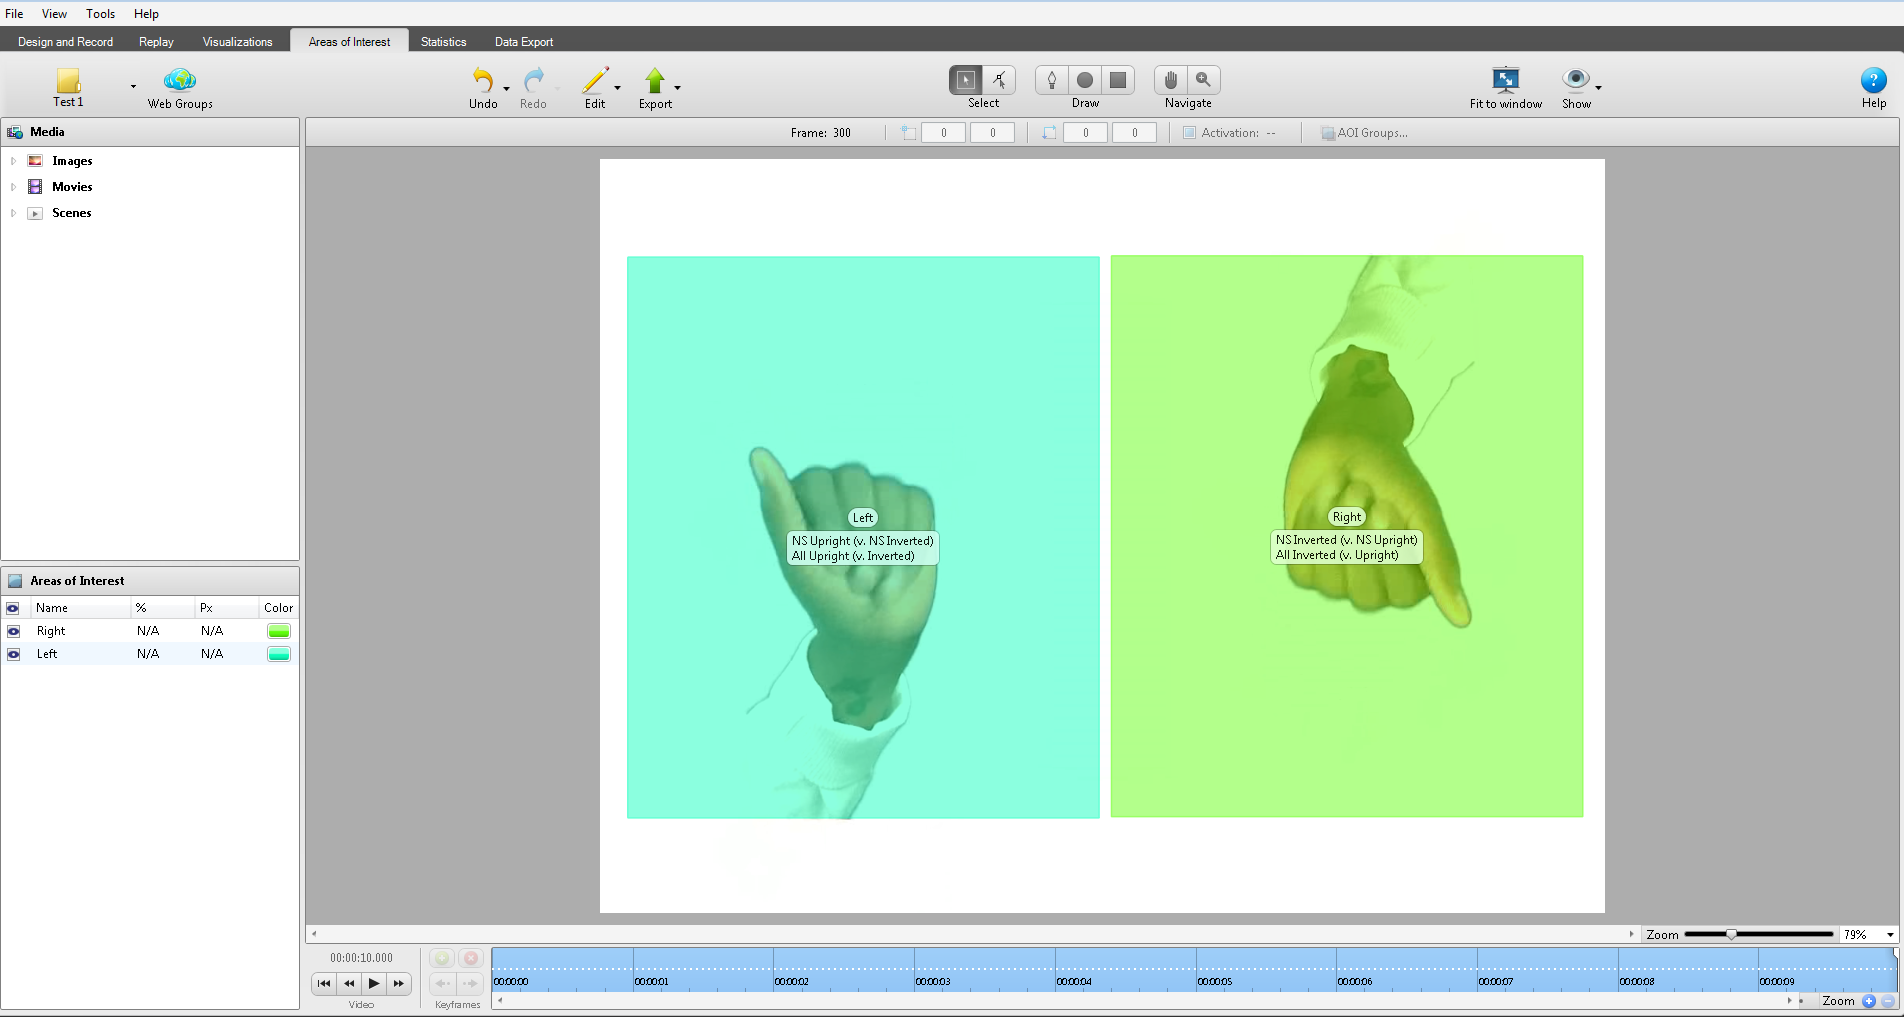Click the Undo arrow icon
This screenshot has height=1017, width=1904.
[x=483, y=80]
